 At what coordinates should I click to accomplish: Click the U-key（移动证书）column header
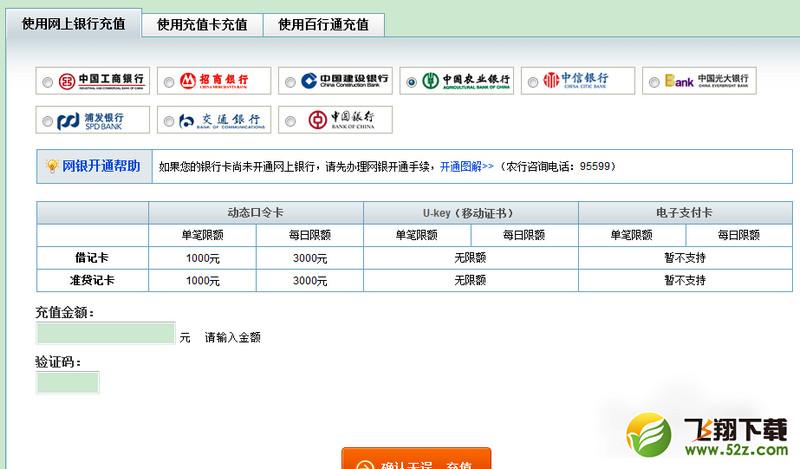coord(470,213)
